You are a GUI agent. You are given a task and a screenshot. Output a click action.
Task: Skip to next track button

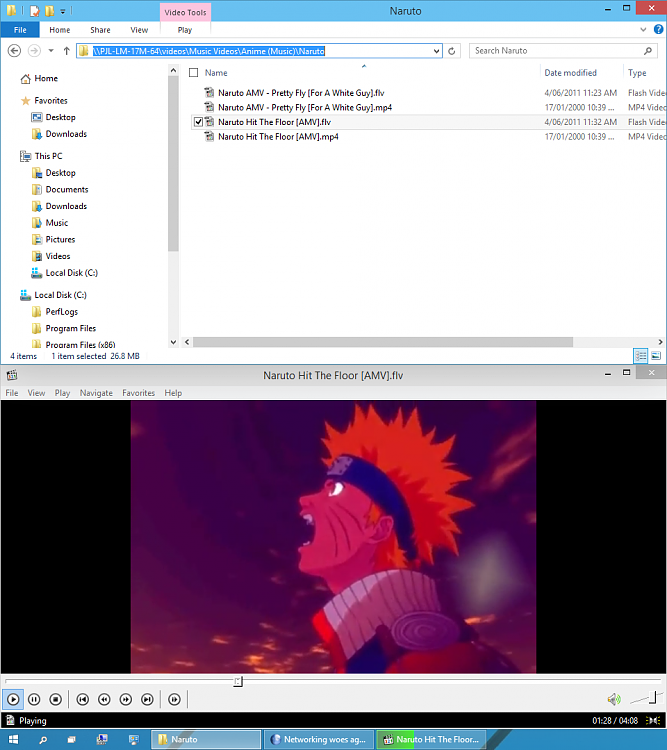[x=147, y=699]
